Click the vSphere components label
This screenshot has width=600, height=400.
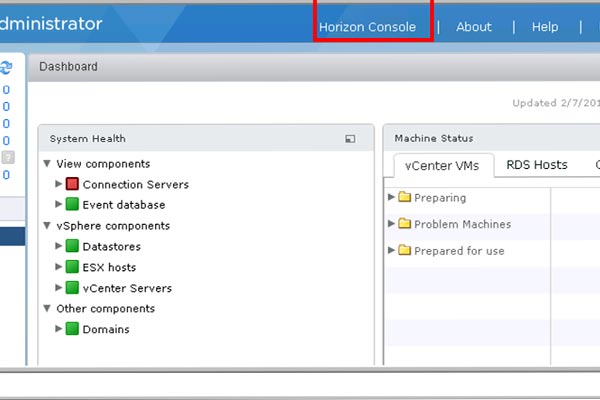113,226
